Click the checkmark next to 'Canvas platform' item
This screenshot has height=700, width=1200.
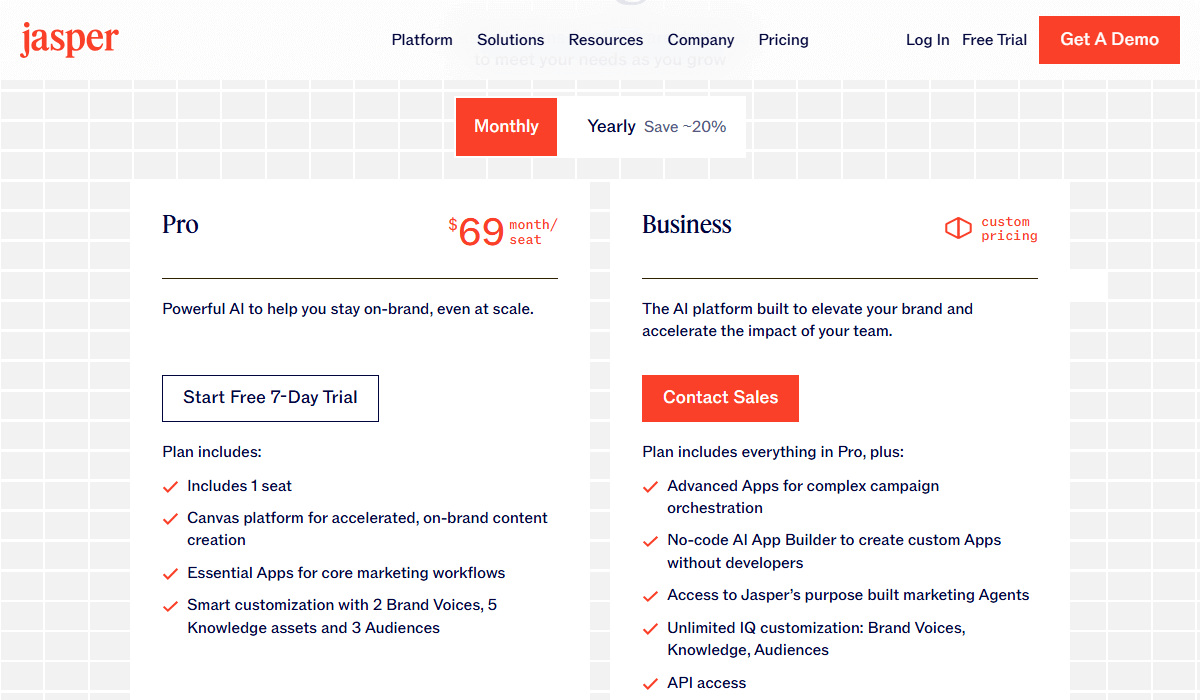pyautogui.click(x=170, y=519)
